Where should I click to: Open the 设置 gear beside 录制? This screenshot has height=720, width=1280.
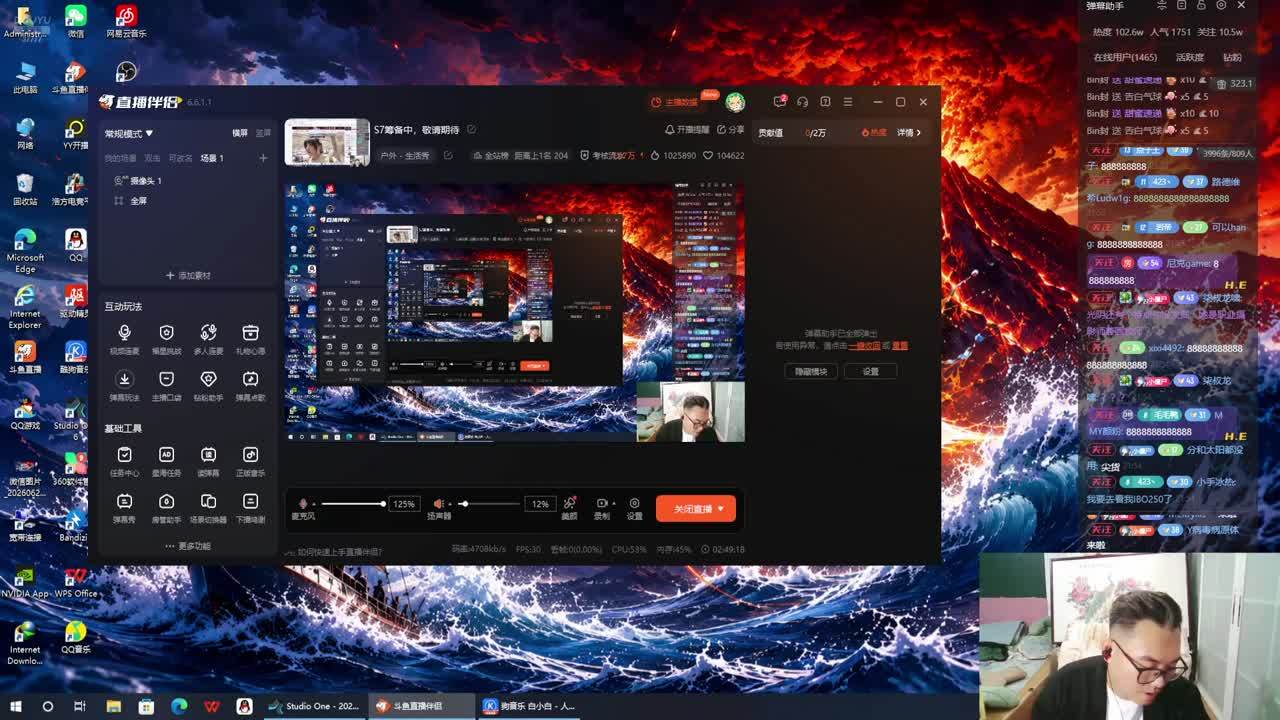pyautogui.click(x=634, y=508)
